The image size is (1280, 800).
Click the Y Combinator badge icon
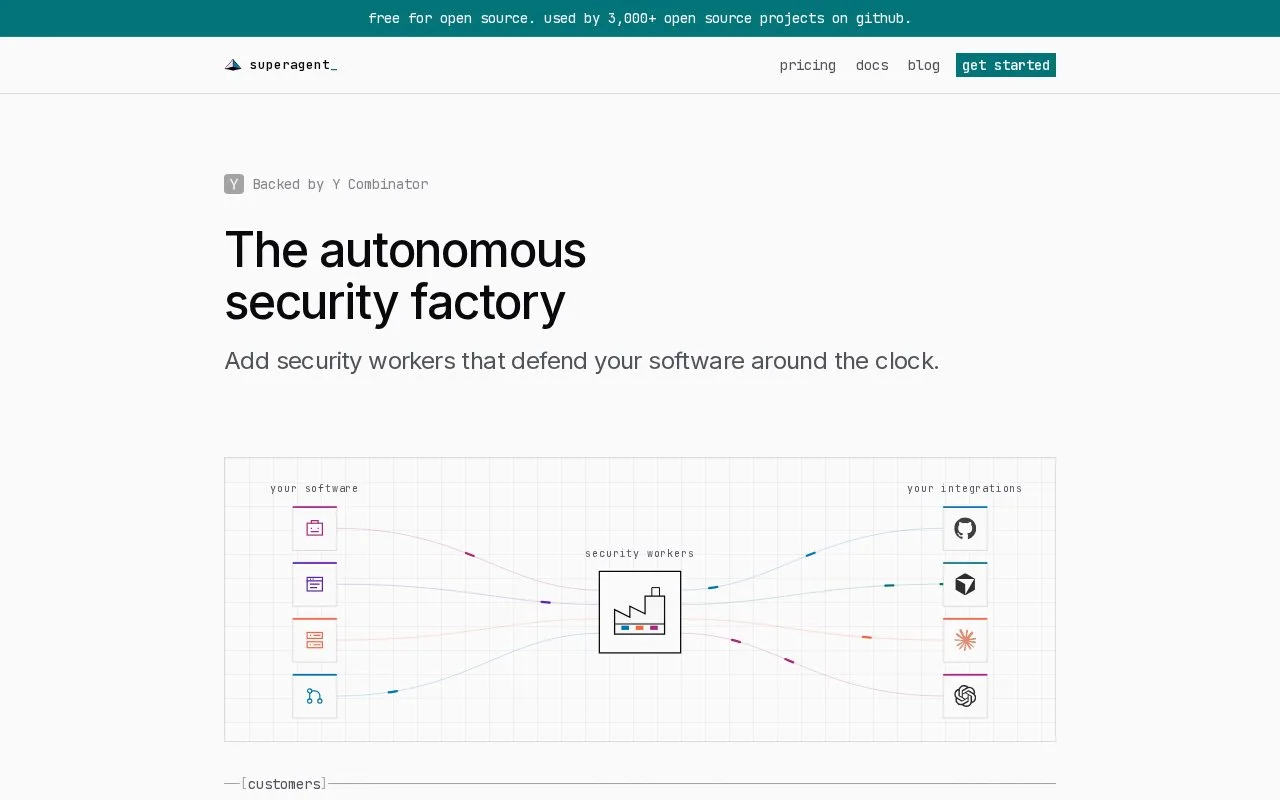(x=234, y=184)
